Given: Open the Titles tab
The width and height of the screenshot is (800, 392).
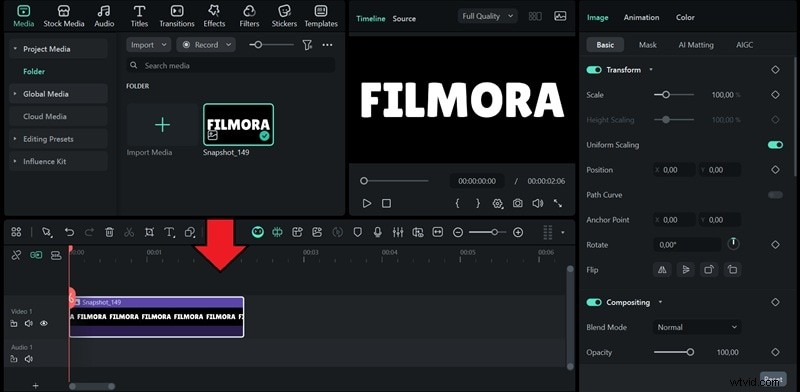Looking at the screenshot, I should tap(139, 16).
